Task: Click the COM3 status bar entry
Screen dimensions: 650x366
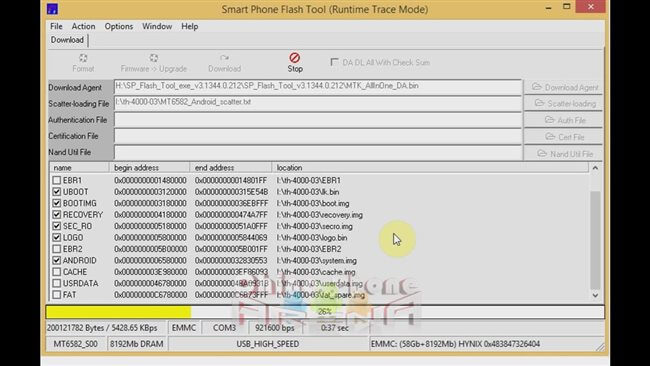Action: (224, 328)
